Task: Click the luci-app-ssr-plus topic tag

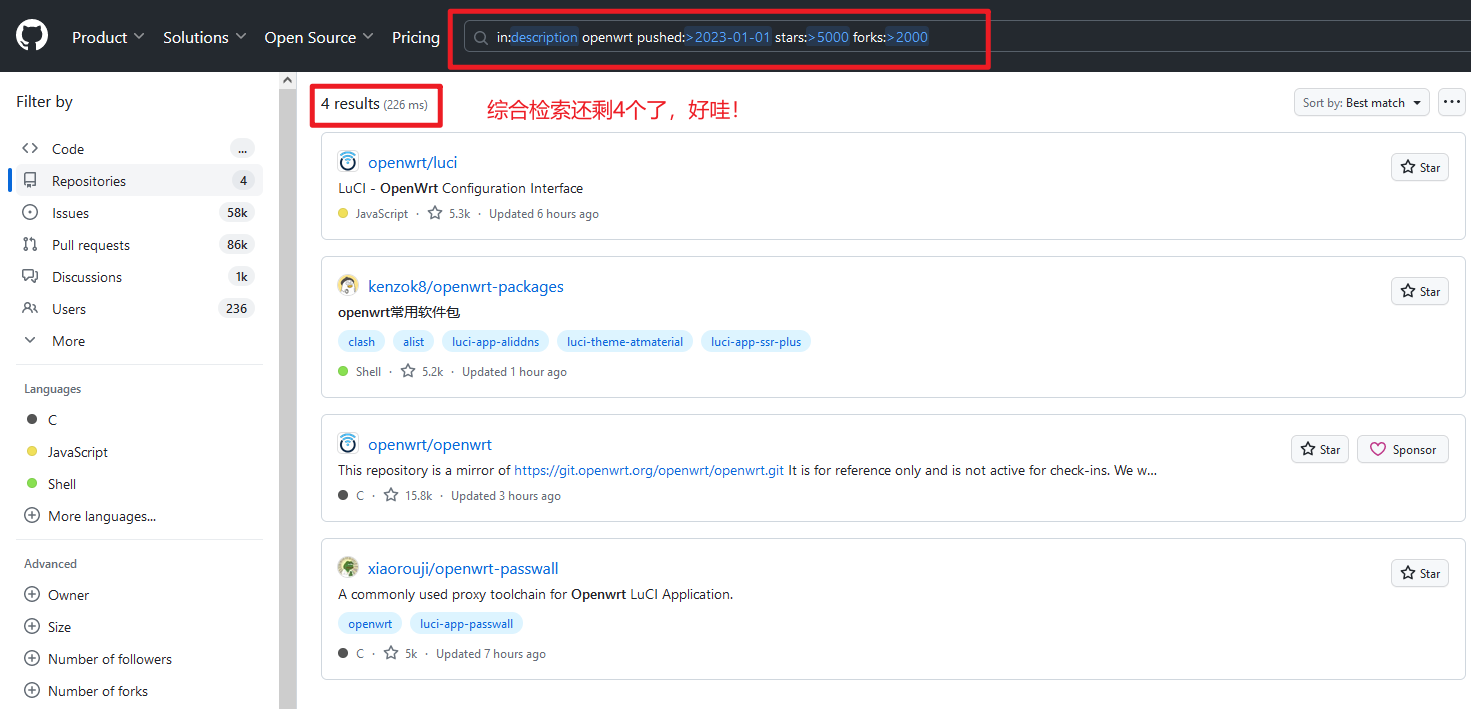Action: click(x=756, y=341)
